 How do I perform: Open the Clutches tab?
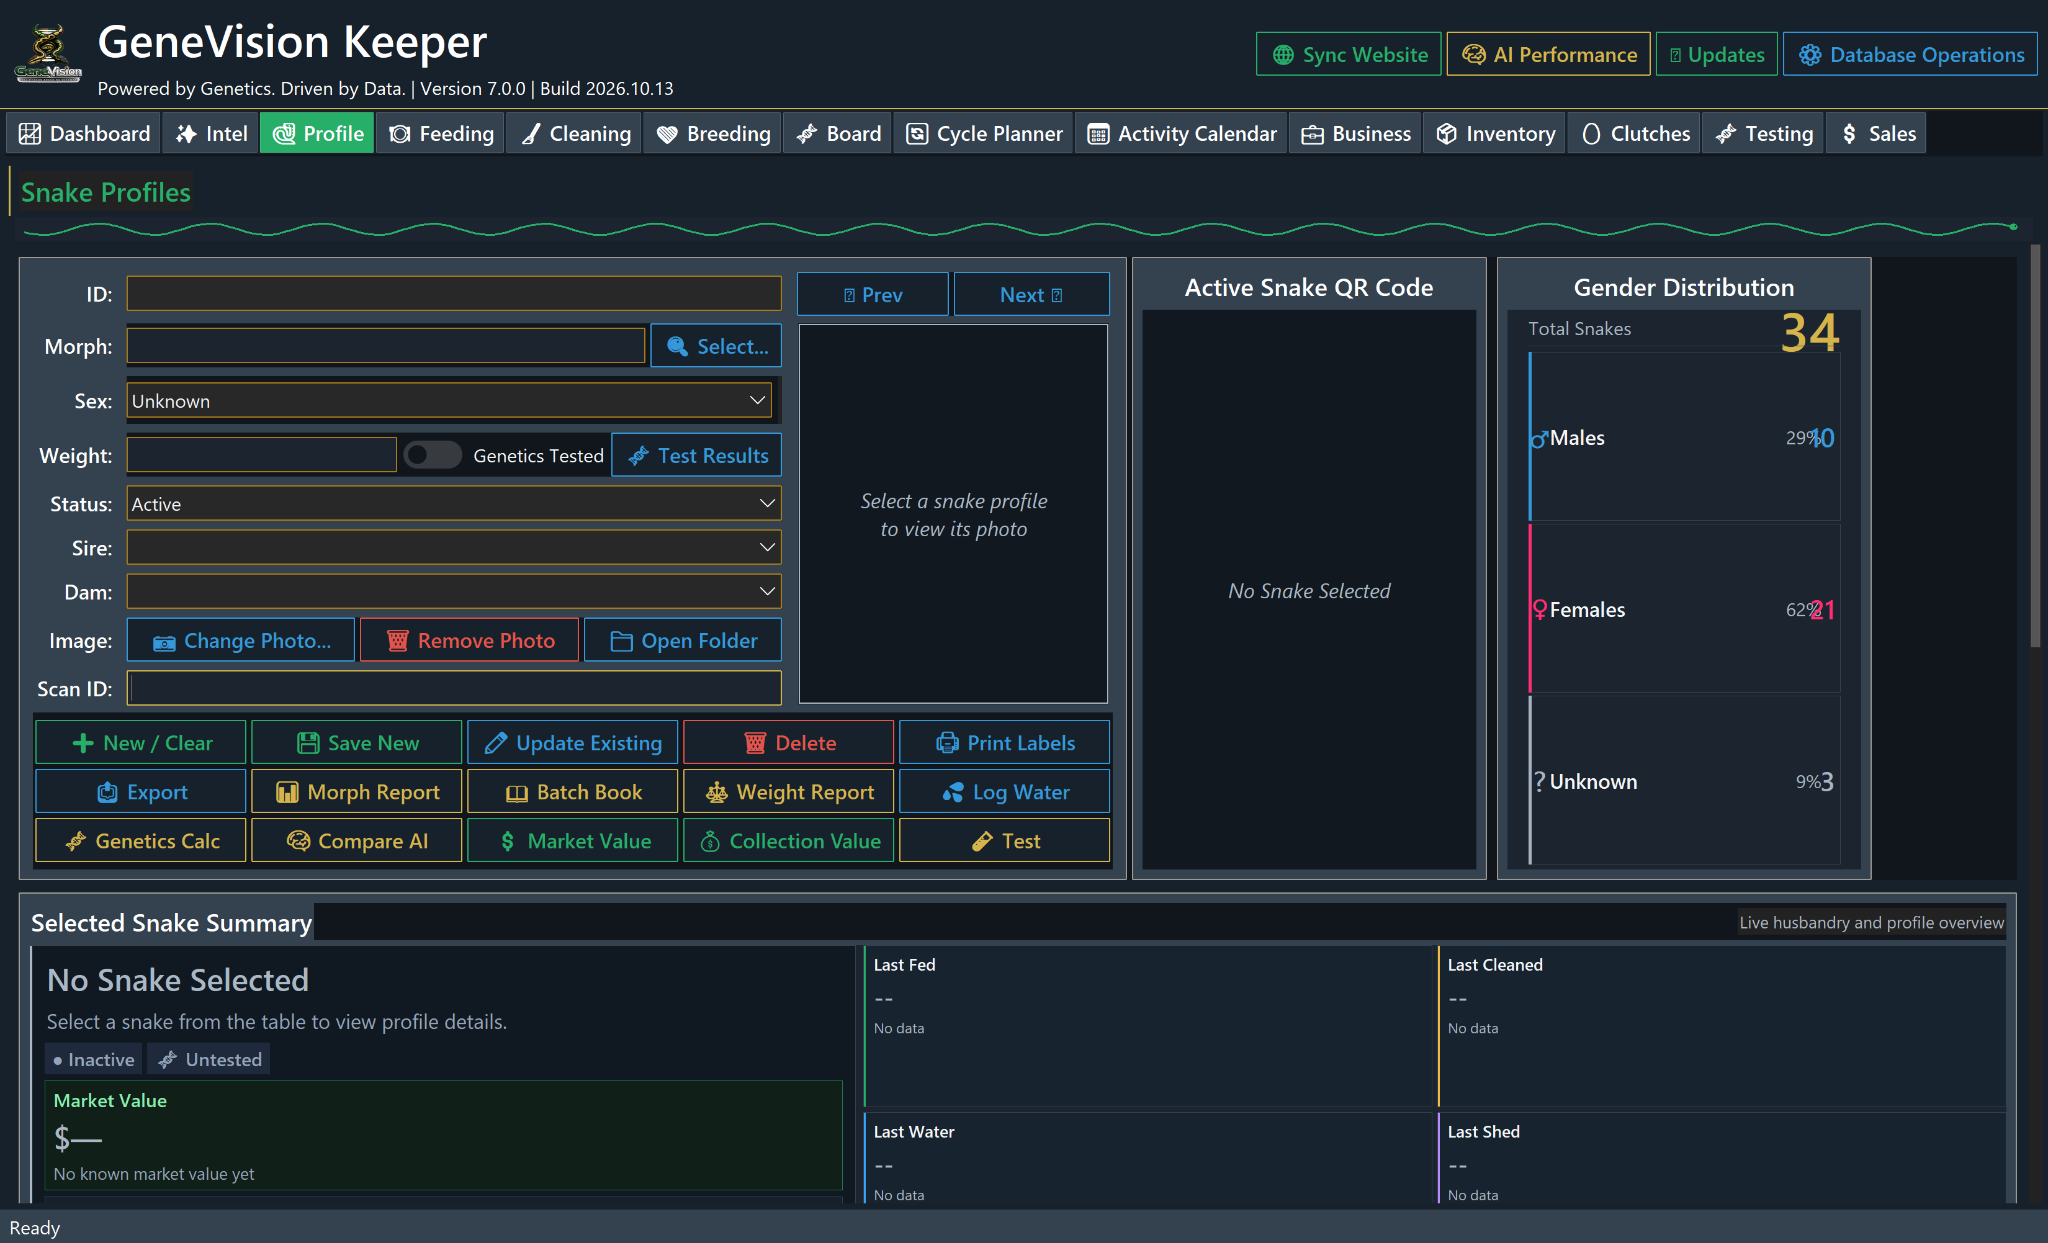pos(1636,134)
